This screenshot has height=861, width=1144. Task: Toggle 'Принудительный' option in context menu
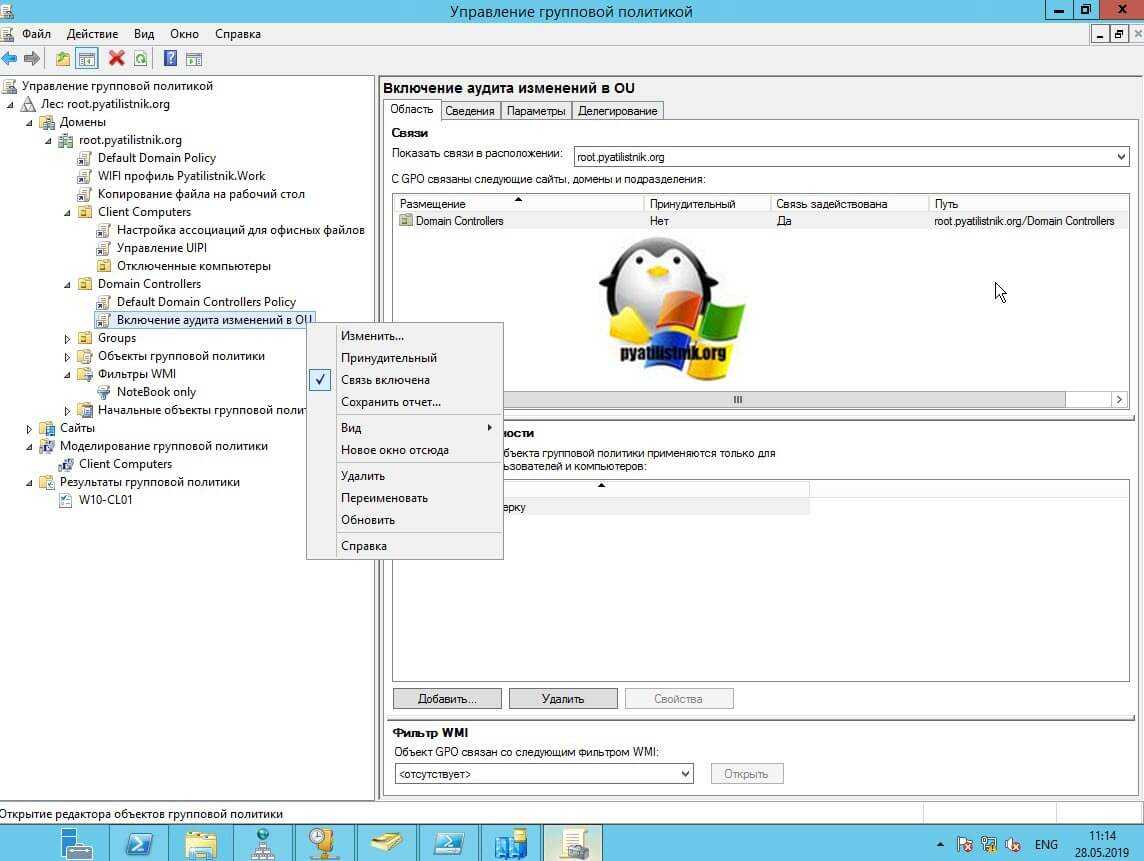[x=388, y=358]
